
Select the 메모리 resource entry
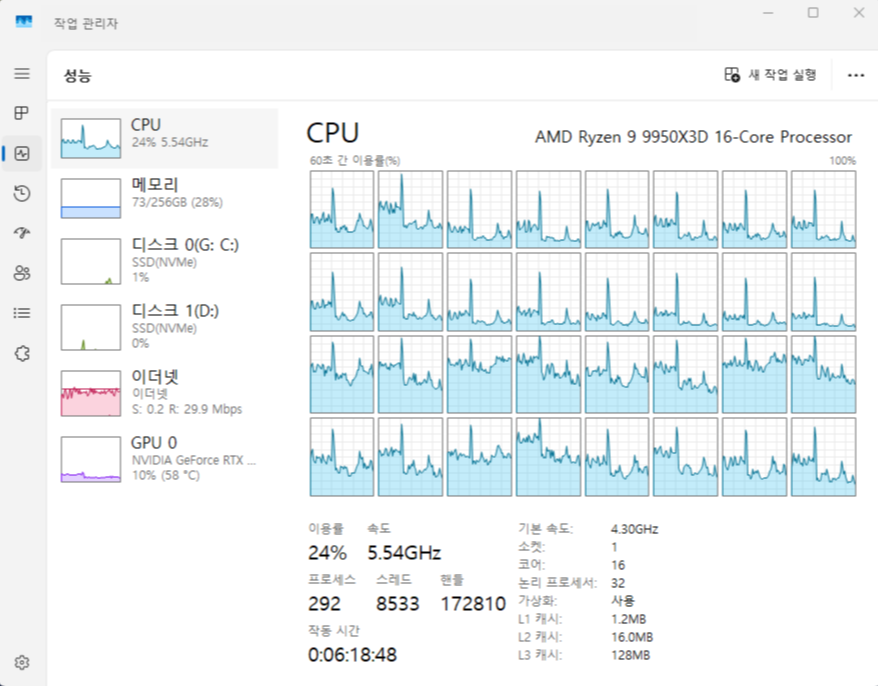pyautogui.click(x=165, y=198)
